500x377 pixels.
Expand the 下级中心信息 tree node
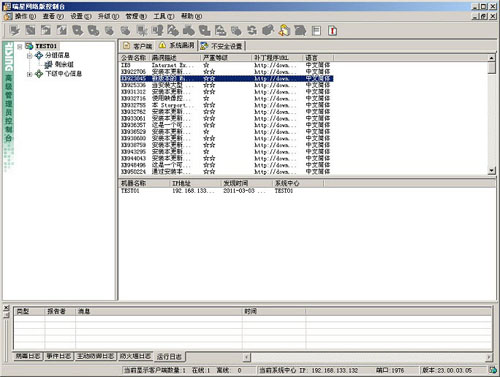[29, 74]
